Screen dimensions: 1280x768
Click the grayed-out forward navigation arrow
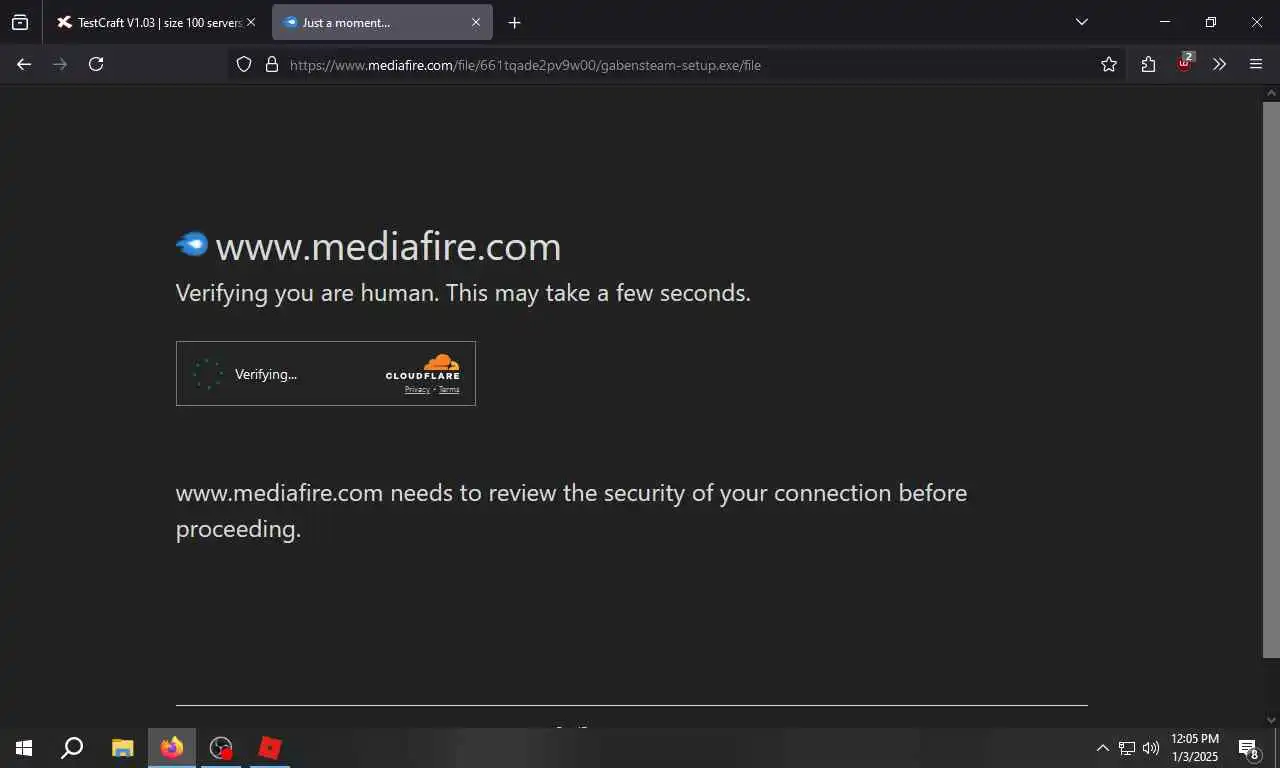(60, 64)
